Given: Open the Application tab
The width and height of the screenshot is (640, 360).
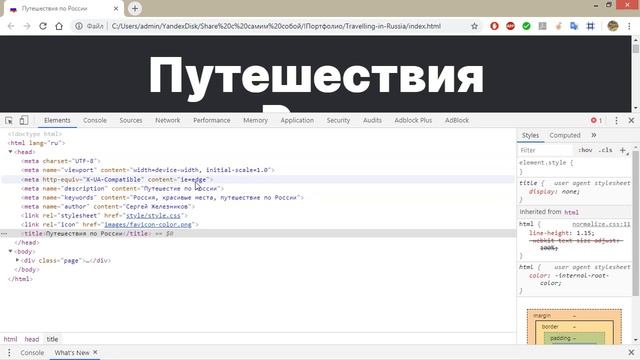Looking at the screenshot, I should tap(297, 120).
